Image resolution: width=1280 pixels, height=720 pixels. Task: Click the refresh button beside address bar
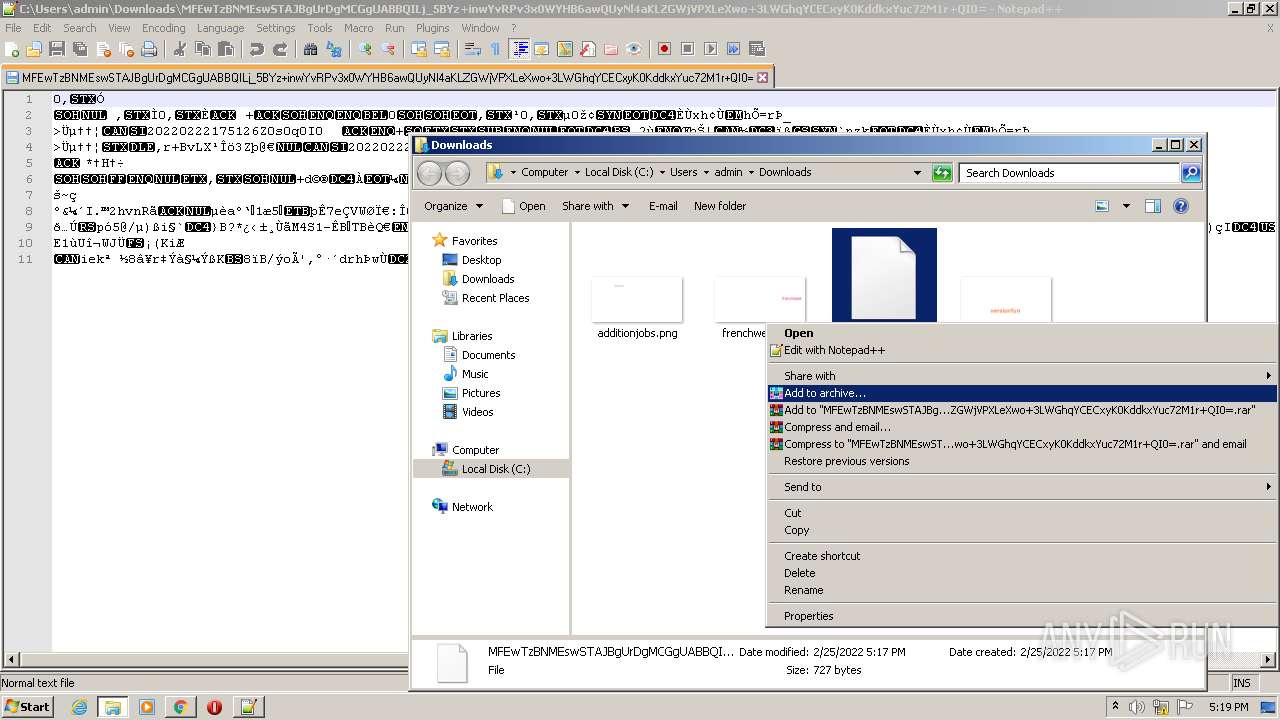[942, 173]
